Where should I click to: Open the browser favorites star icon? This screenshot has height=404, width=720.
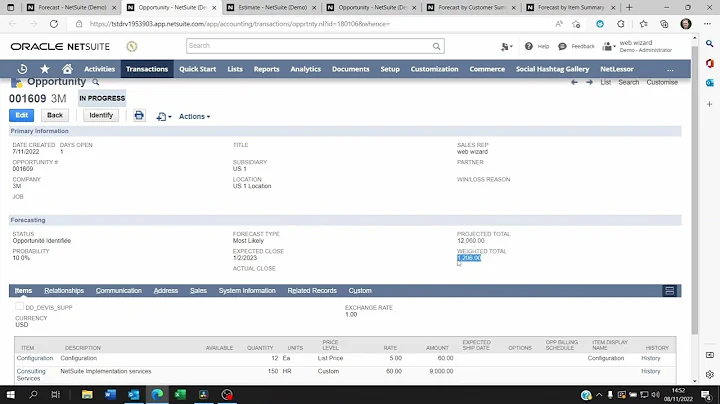click(x=643, y=24)
